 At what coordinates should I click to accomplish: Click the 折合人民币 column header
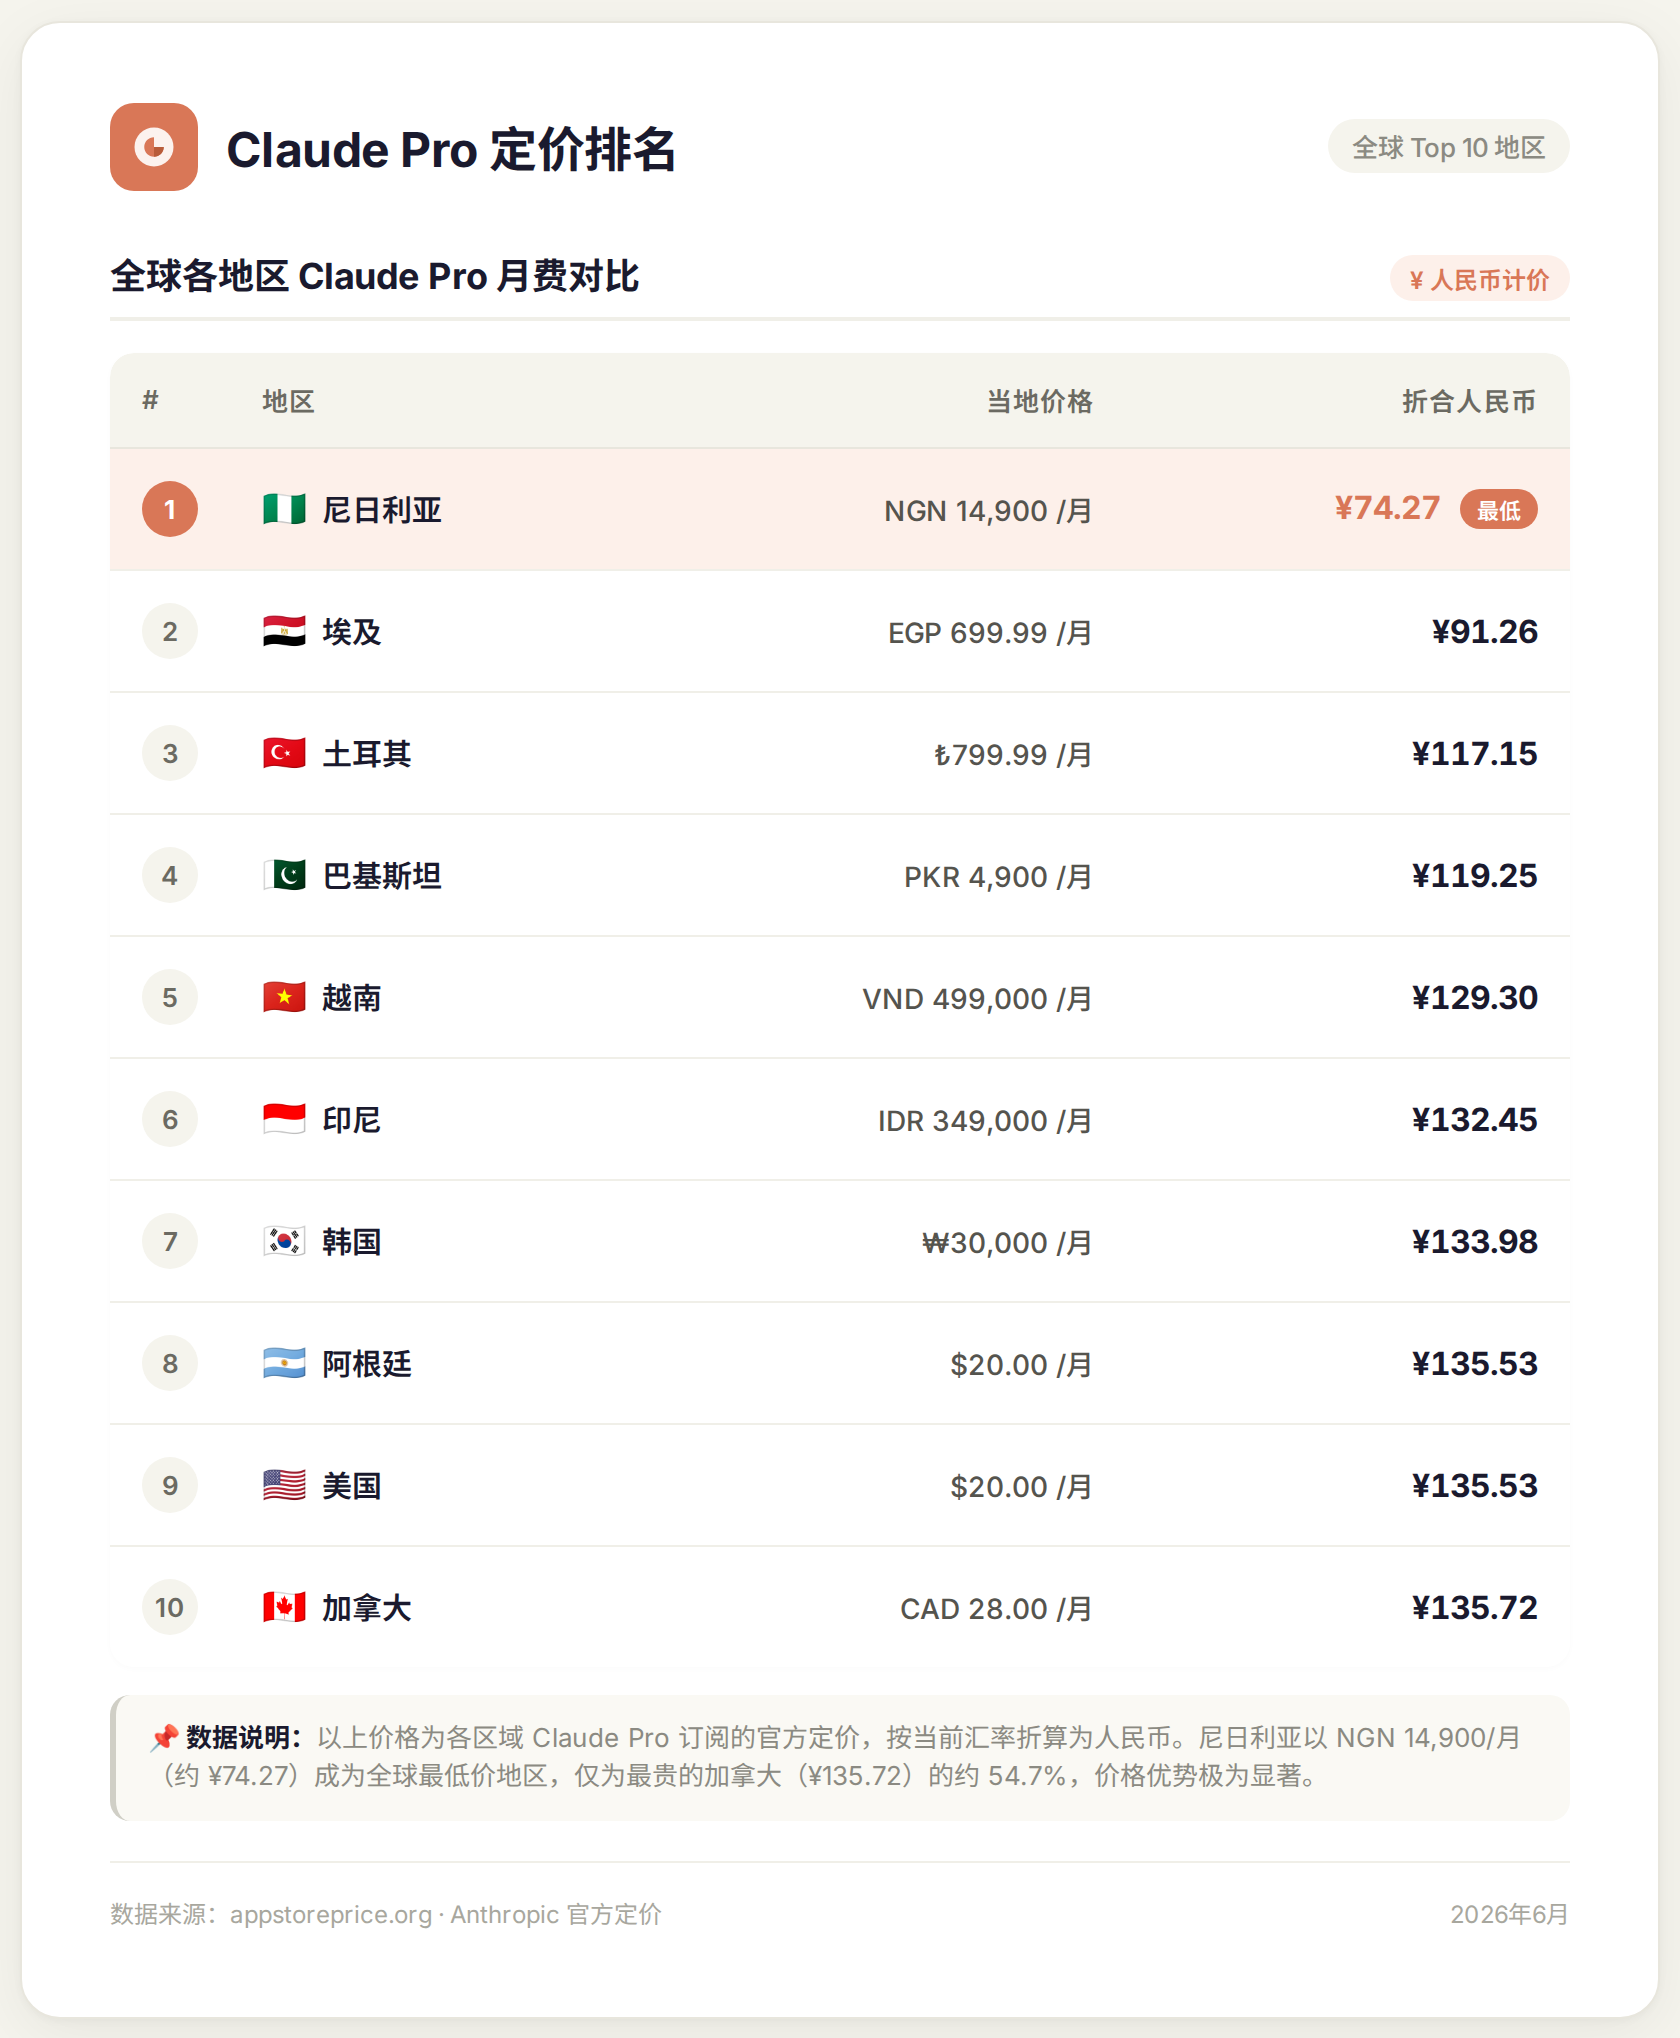tap(1468, 402)
